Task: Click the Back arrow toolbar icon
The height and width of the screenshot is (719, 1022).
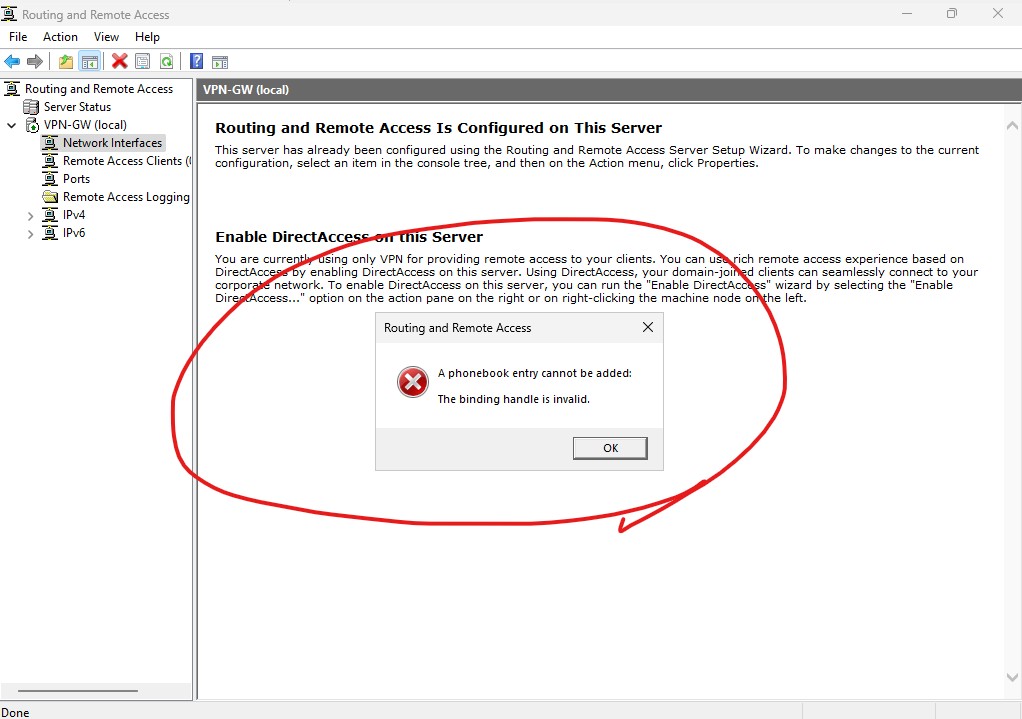Action: coord(12,61)
